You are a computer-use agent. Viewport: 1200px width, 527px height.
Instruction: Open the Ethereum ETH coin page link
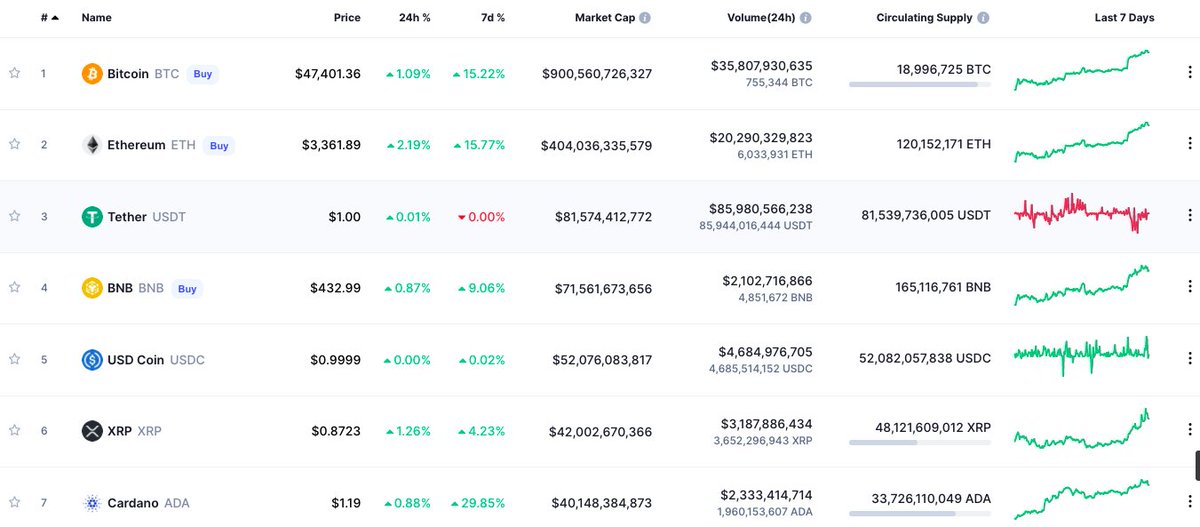tap(151, 145)
